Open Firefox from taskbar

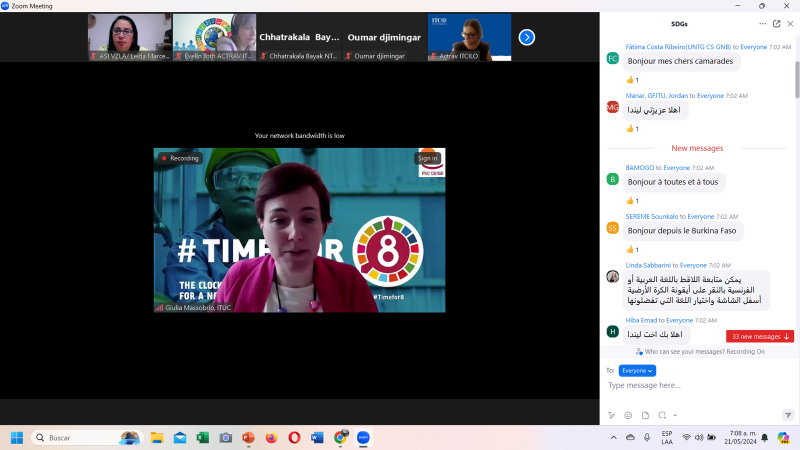[x=271, y=438]
